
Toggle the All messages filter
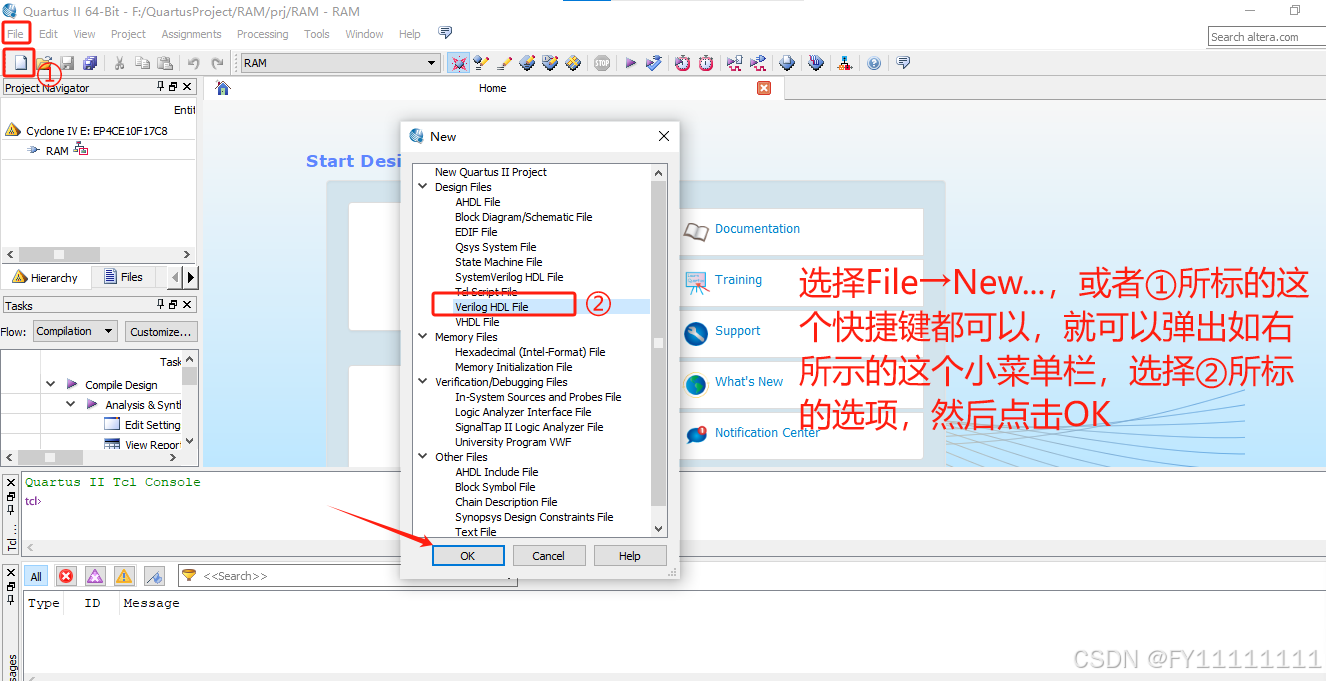coord(36,576)
